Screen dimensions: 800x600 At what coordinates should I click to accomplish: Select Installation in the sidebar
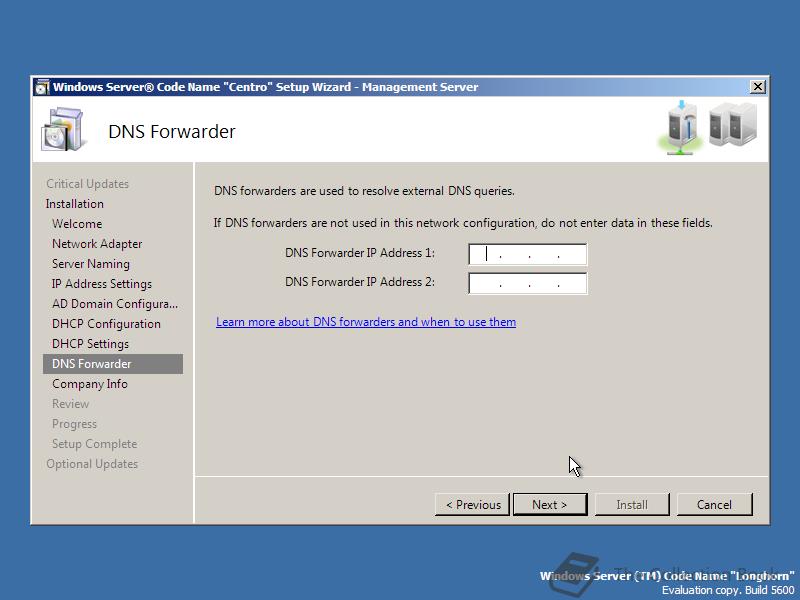click(74, 204)
